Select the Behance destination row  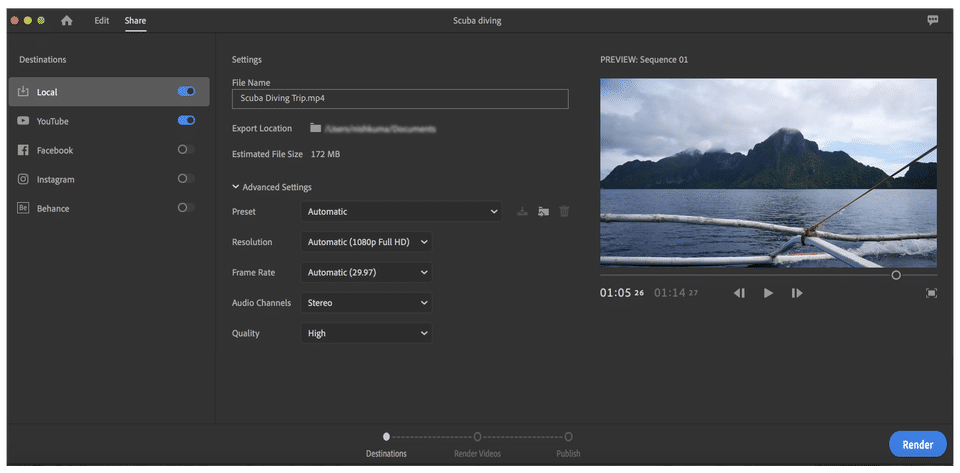point(108,208)
